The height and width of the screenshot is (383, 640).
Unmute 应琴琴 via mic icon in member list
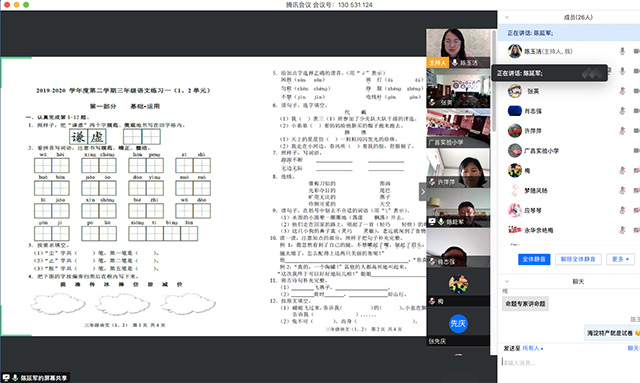click(x=622, y=210)
